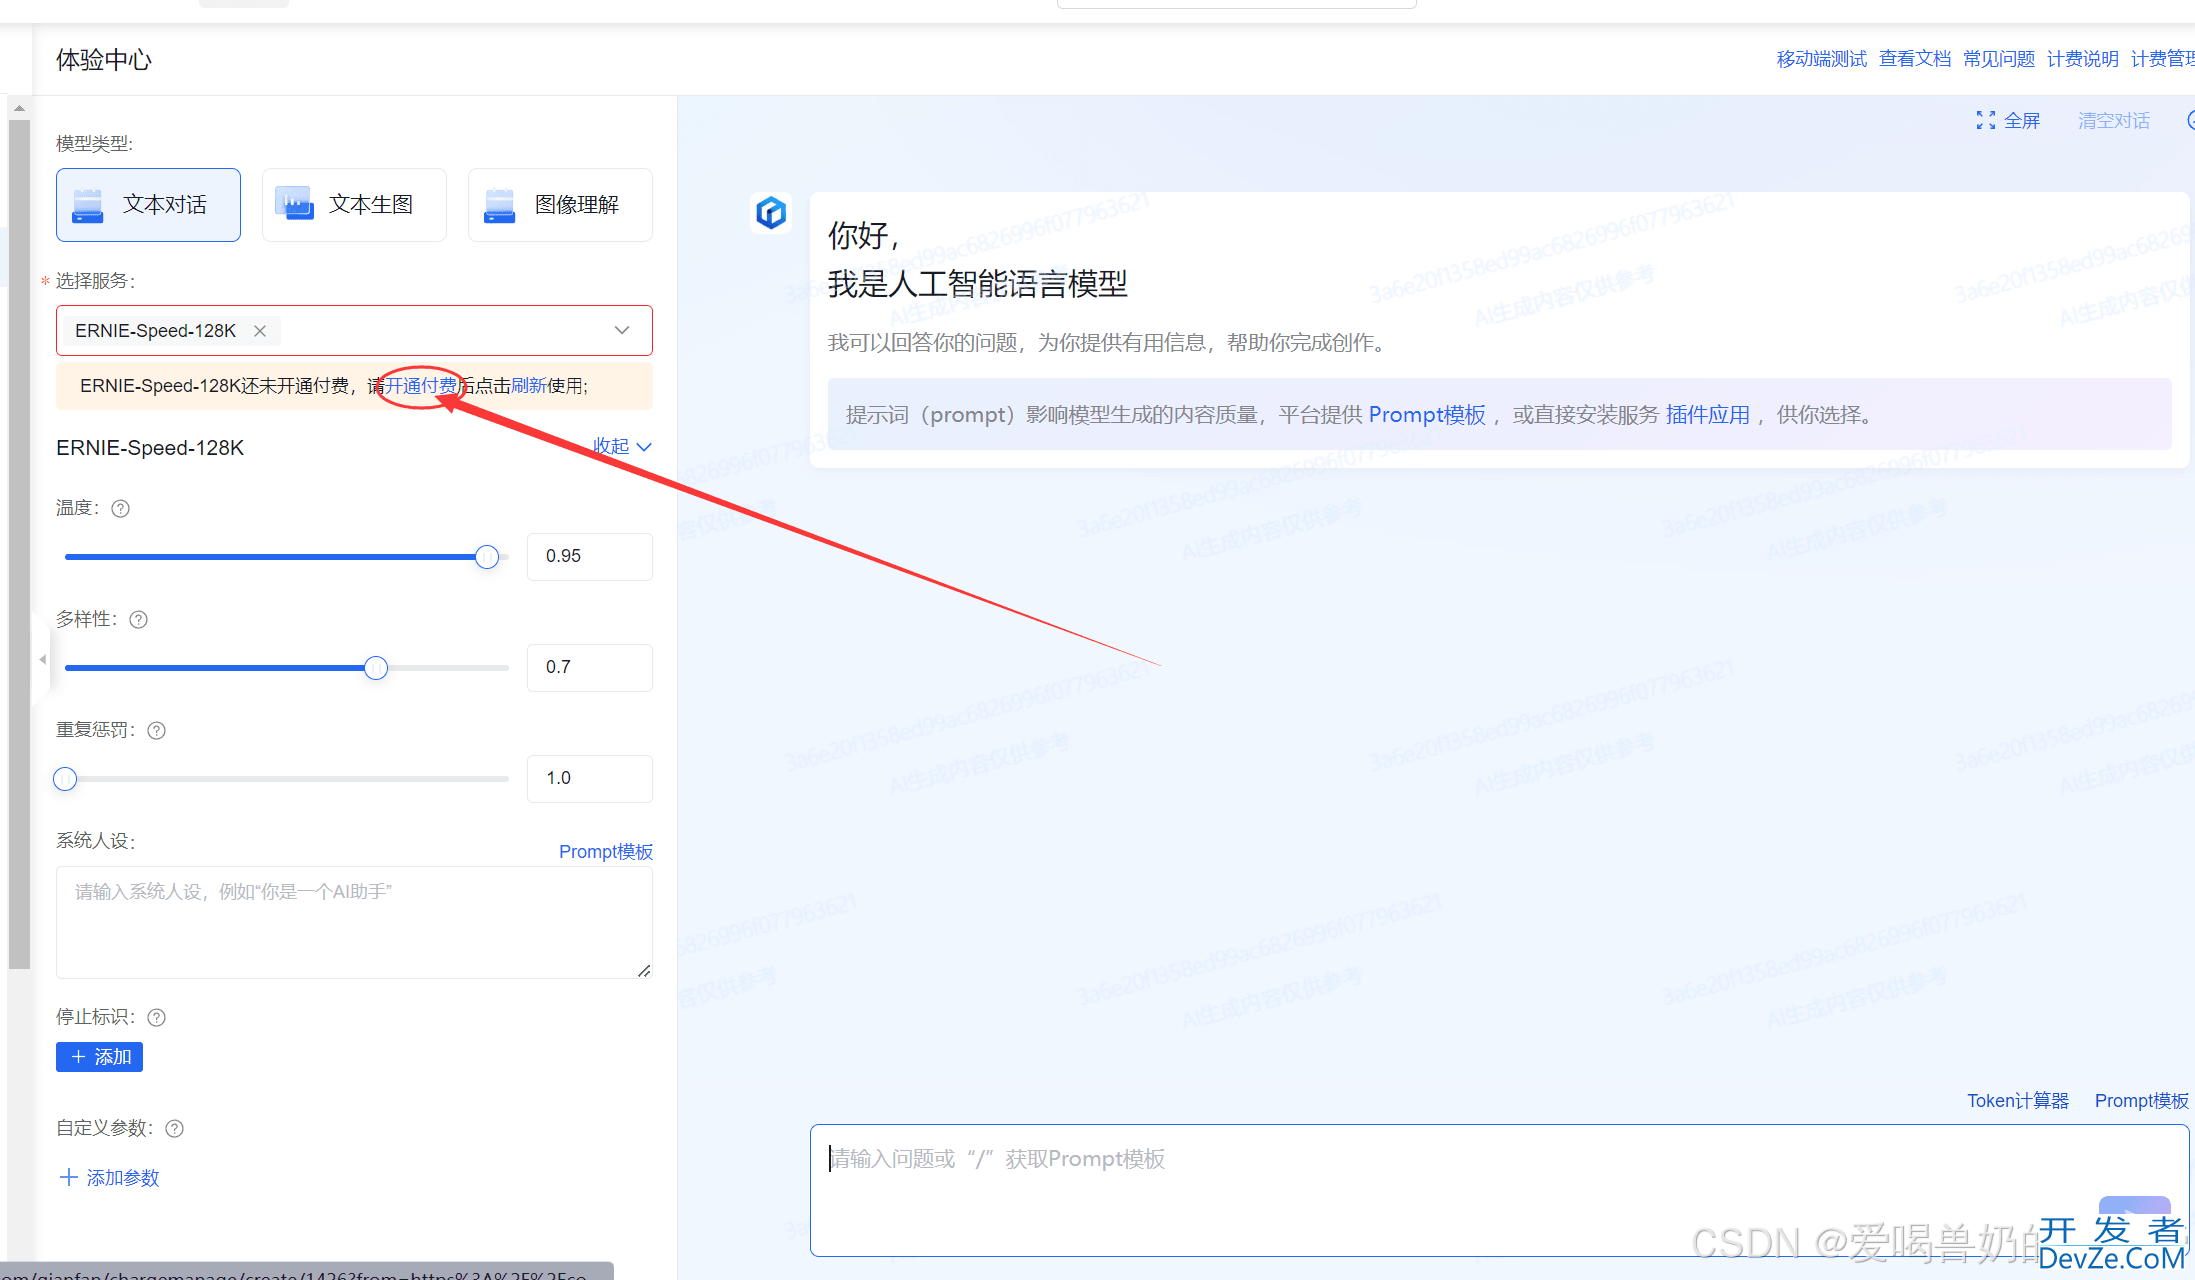Click the left panel scrollbar thumb
The height and width of the screenshot is (1280, 2195).
click(19, 545)
